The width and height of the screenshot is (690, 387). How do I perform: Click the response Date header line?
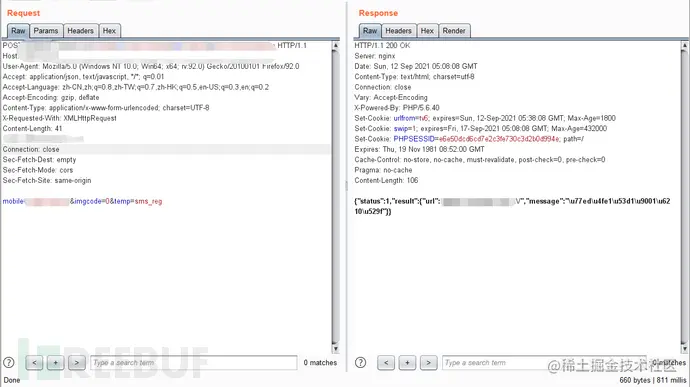pyautogui.click(x=416, y=66)
